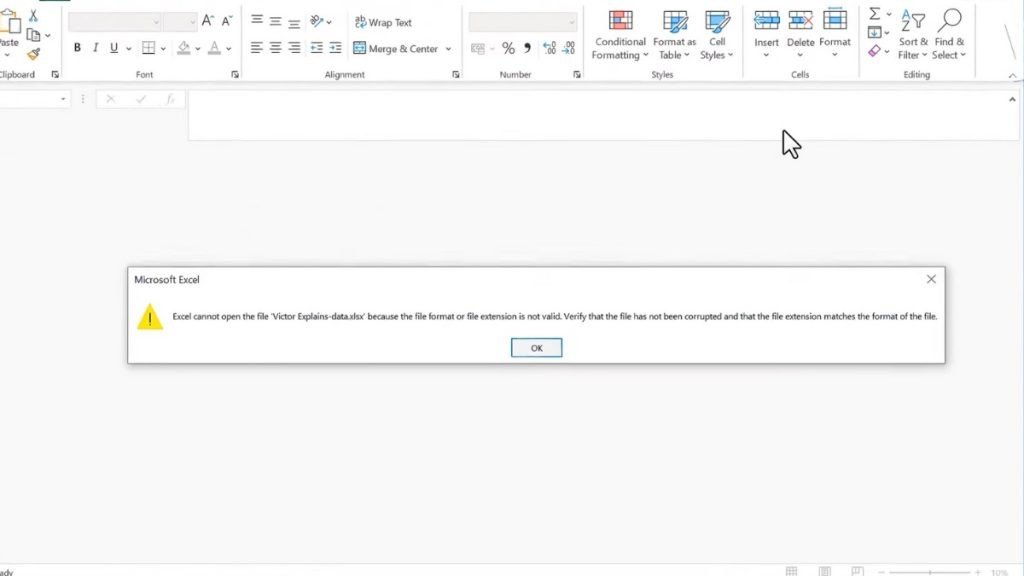Click OK to dismiss the error dialog
The image size is (1024, 576).
(x=536, y=347)
